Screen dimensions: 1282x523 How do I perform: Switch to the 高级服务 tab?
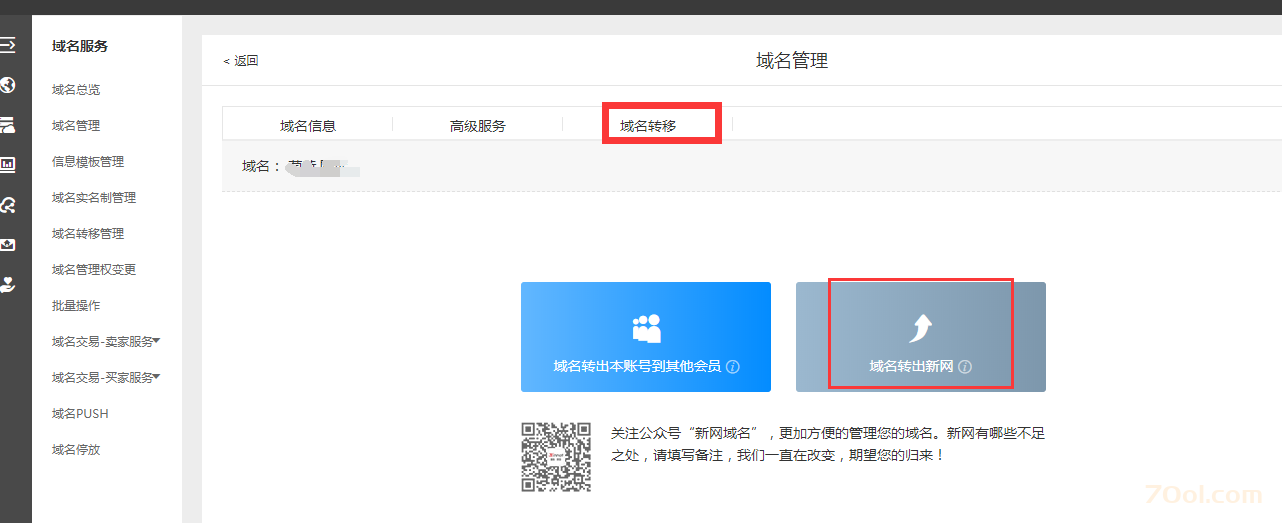(478, 126)
